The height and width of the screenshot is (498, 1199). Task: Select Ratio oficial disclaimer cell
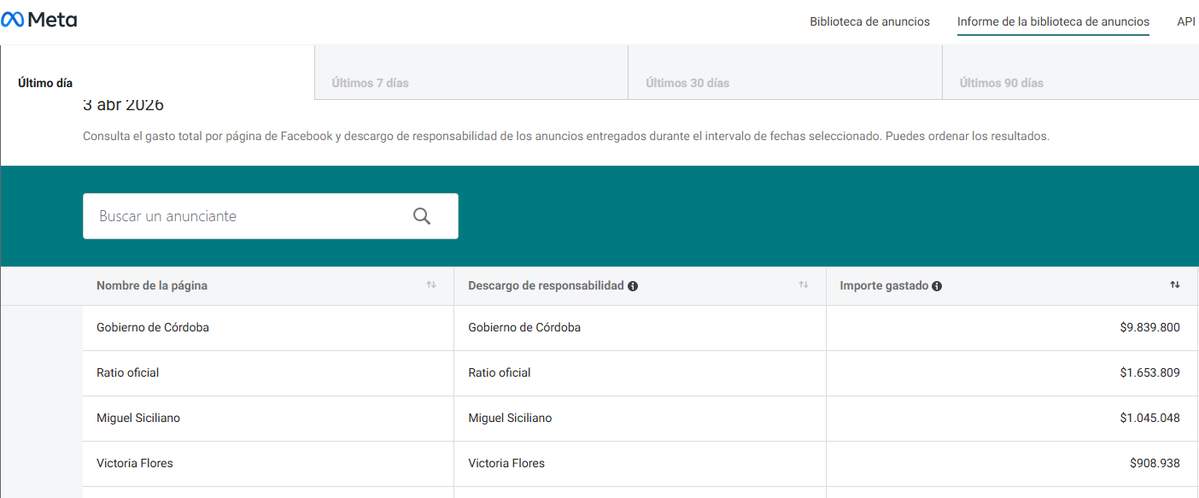point(640,373)
